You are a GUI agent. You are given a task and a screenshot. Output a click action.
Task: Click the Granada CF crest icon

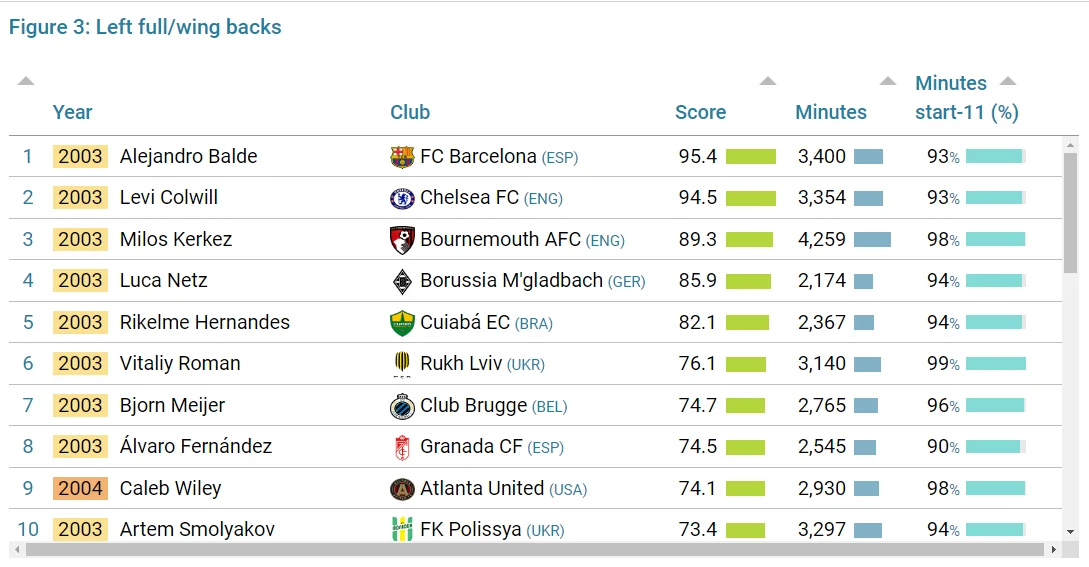[x=402, y=447]
